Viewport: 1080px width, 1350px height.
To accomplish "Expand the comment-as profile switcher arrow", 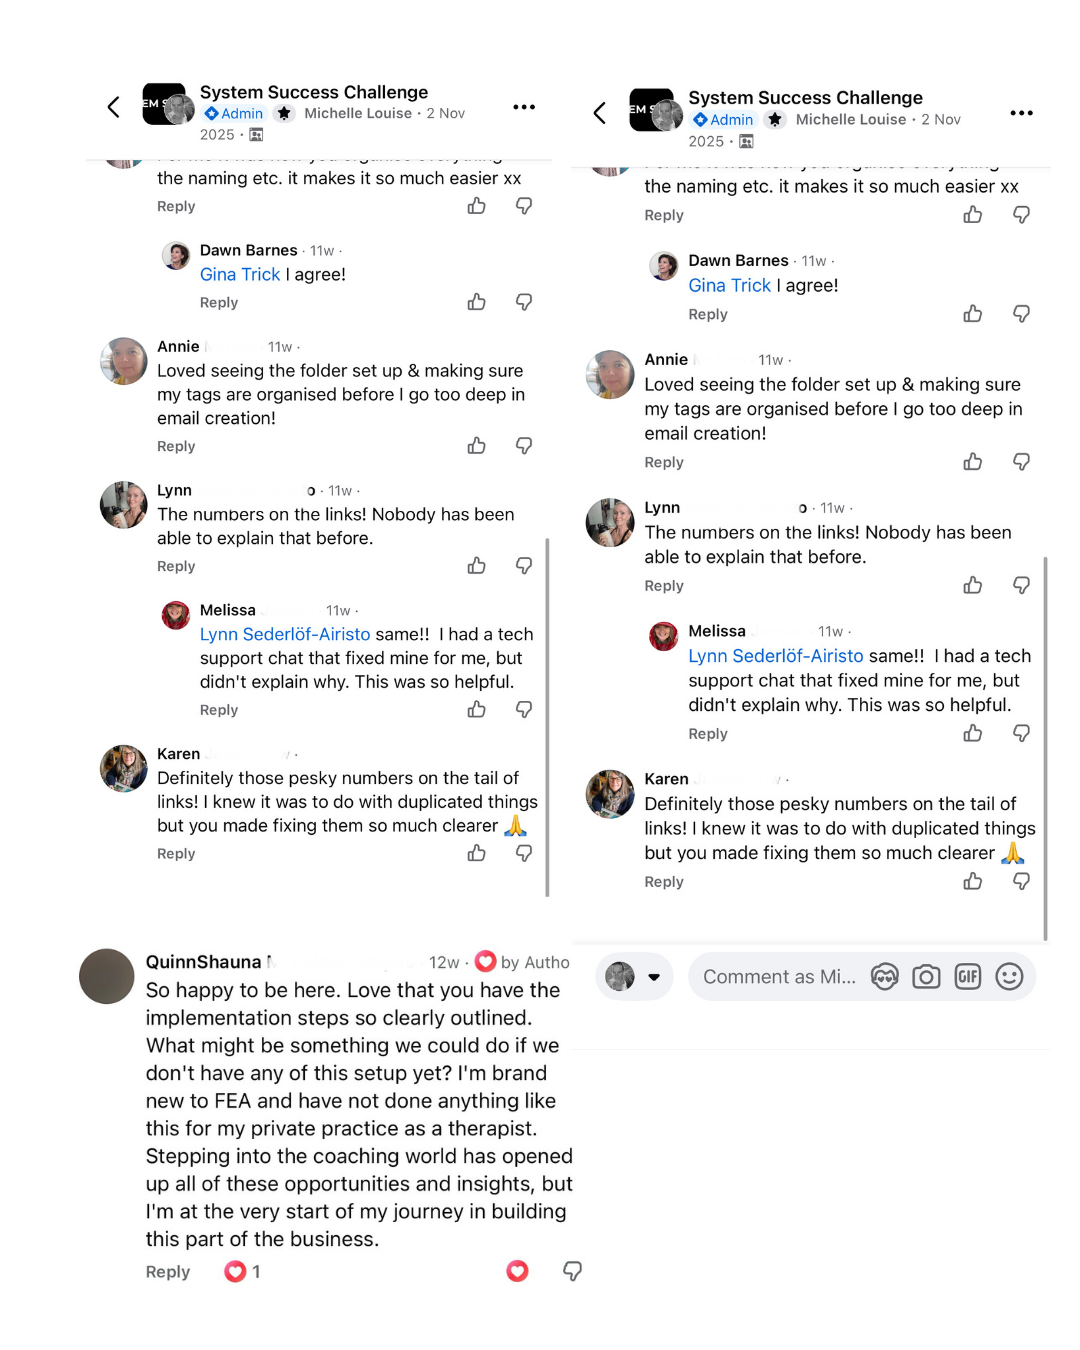I will pyautogui.click(x=654, y=977).
